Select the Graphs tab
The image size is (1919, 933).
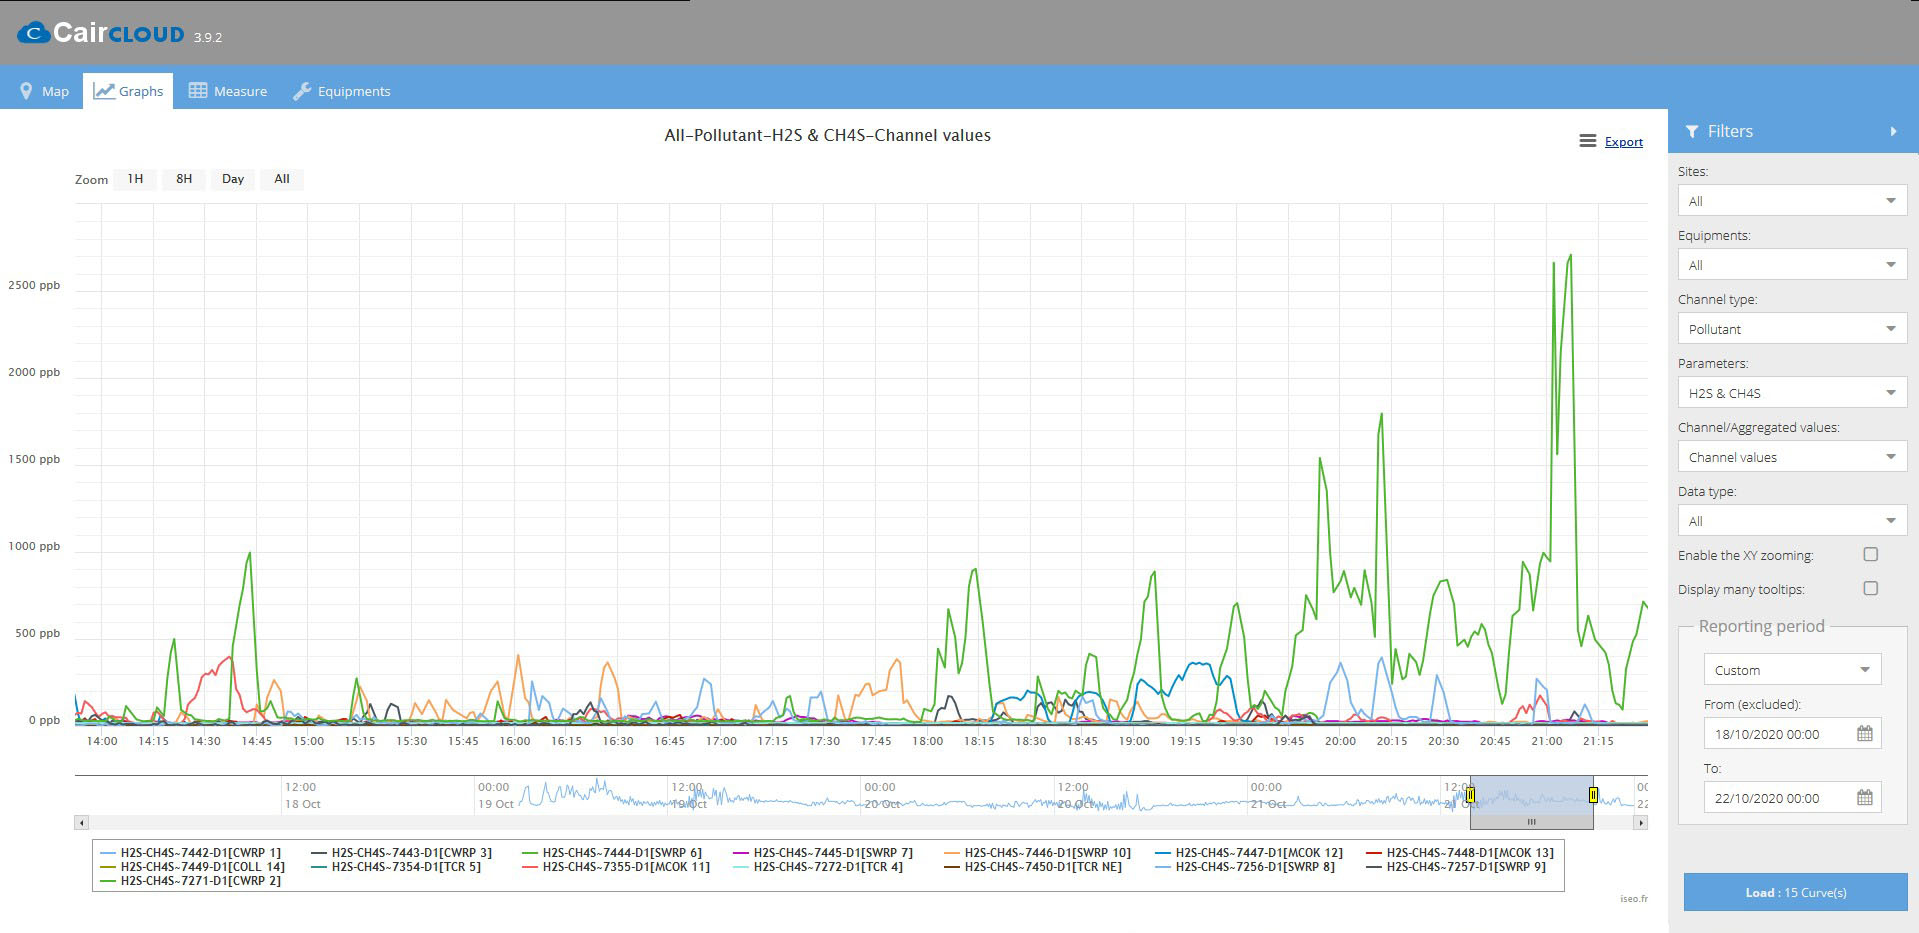pos(128,91)
